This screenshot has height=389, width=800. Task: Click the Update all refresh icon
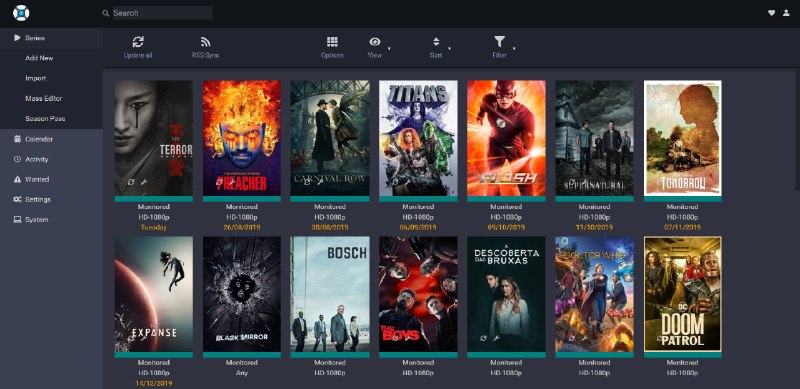[x=138, y=42]
